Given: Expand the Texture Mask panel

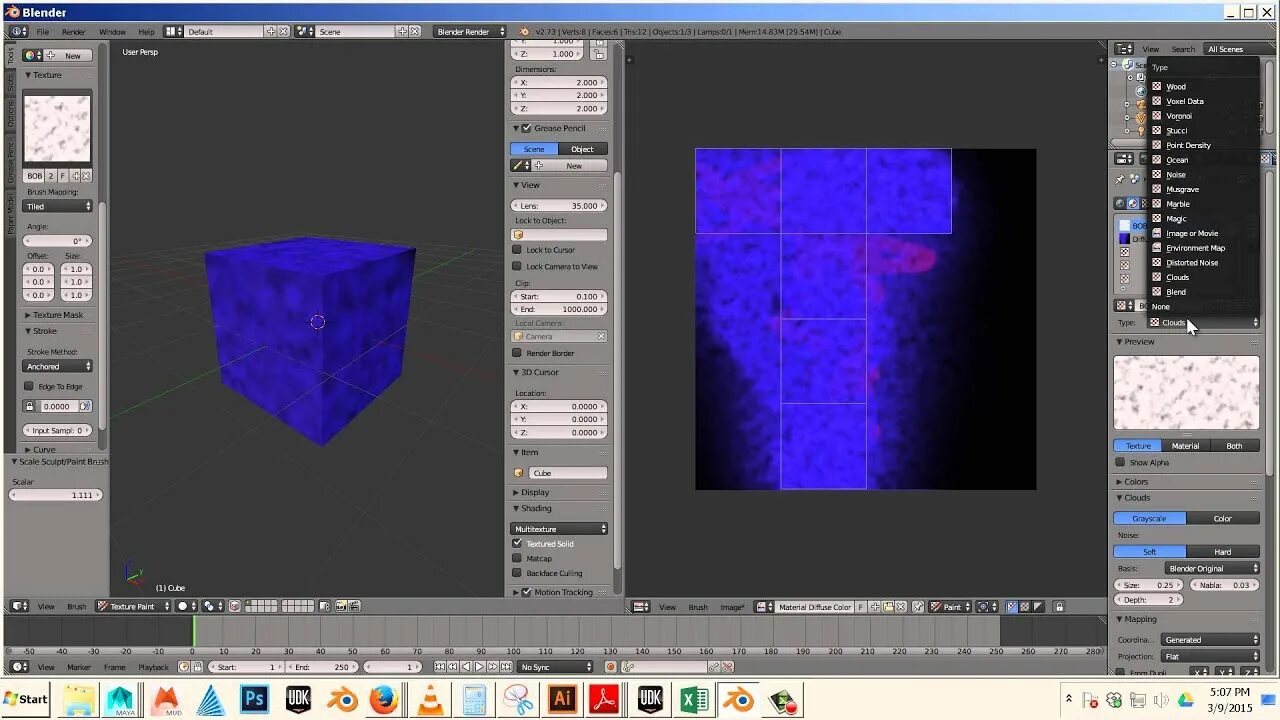Looking at the screenshot, I should 58,315.
